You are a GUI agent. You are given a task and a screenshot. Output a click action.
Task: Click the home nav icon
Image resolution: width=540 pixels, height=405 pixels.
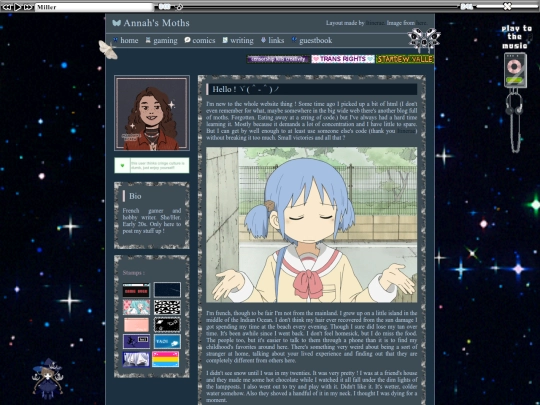[x=115, y=40]
